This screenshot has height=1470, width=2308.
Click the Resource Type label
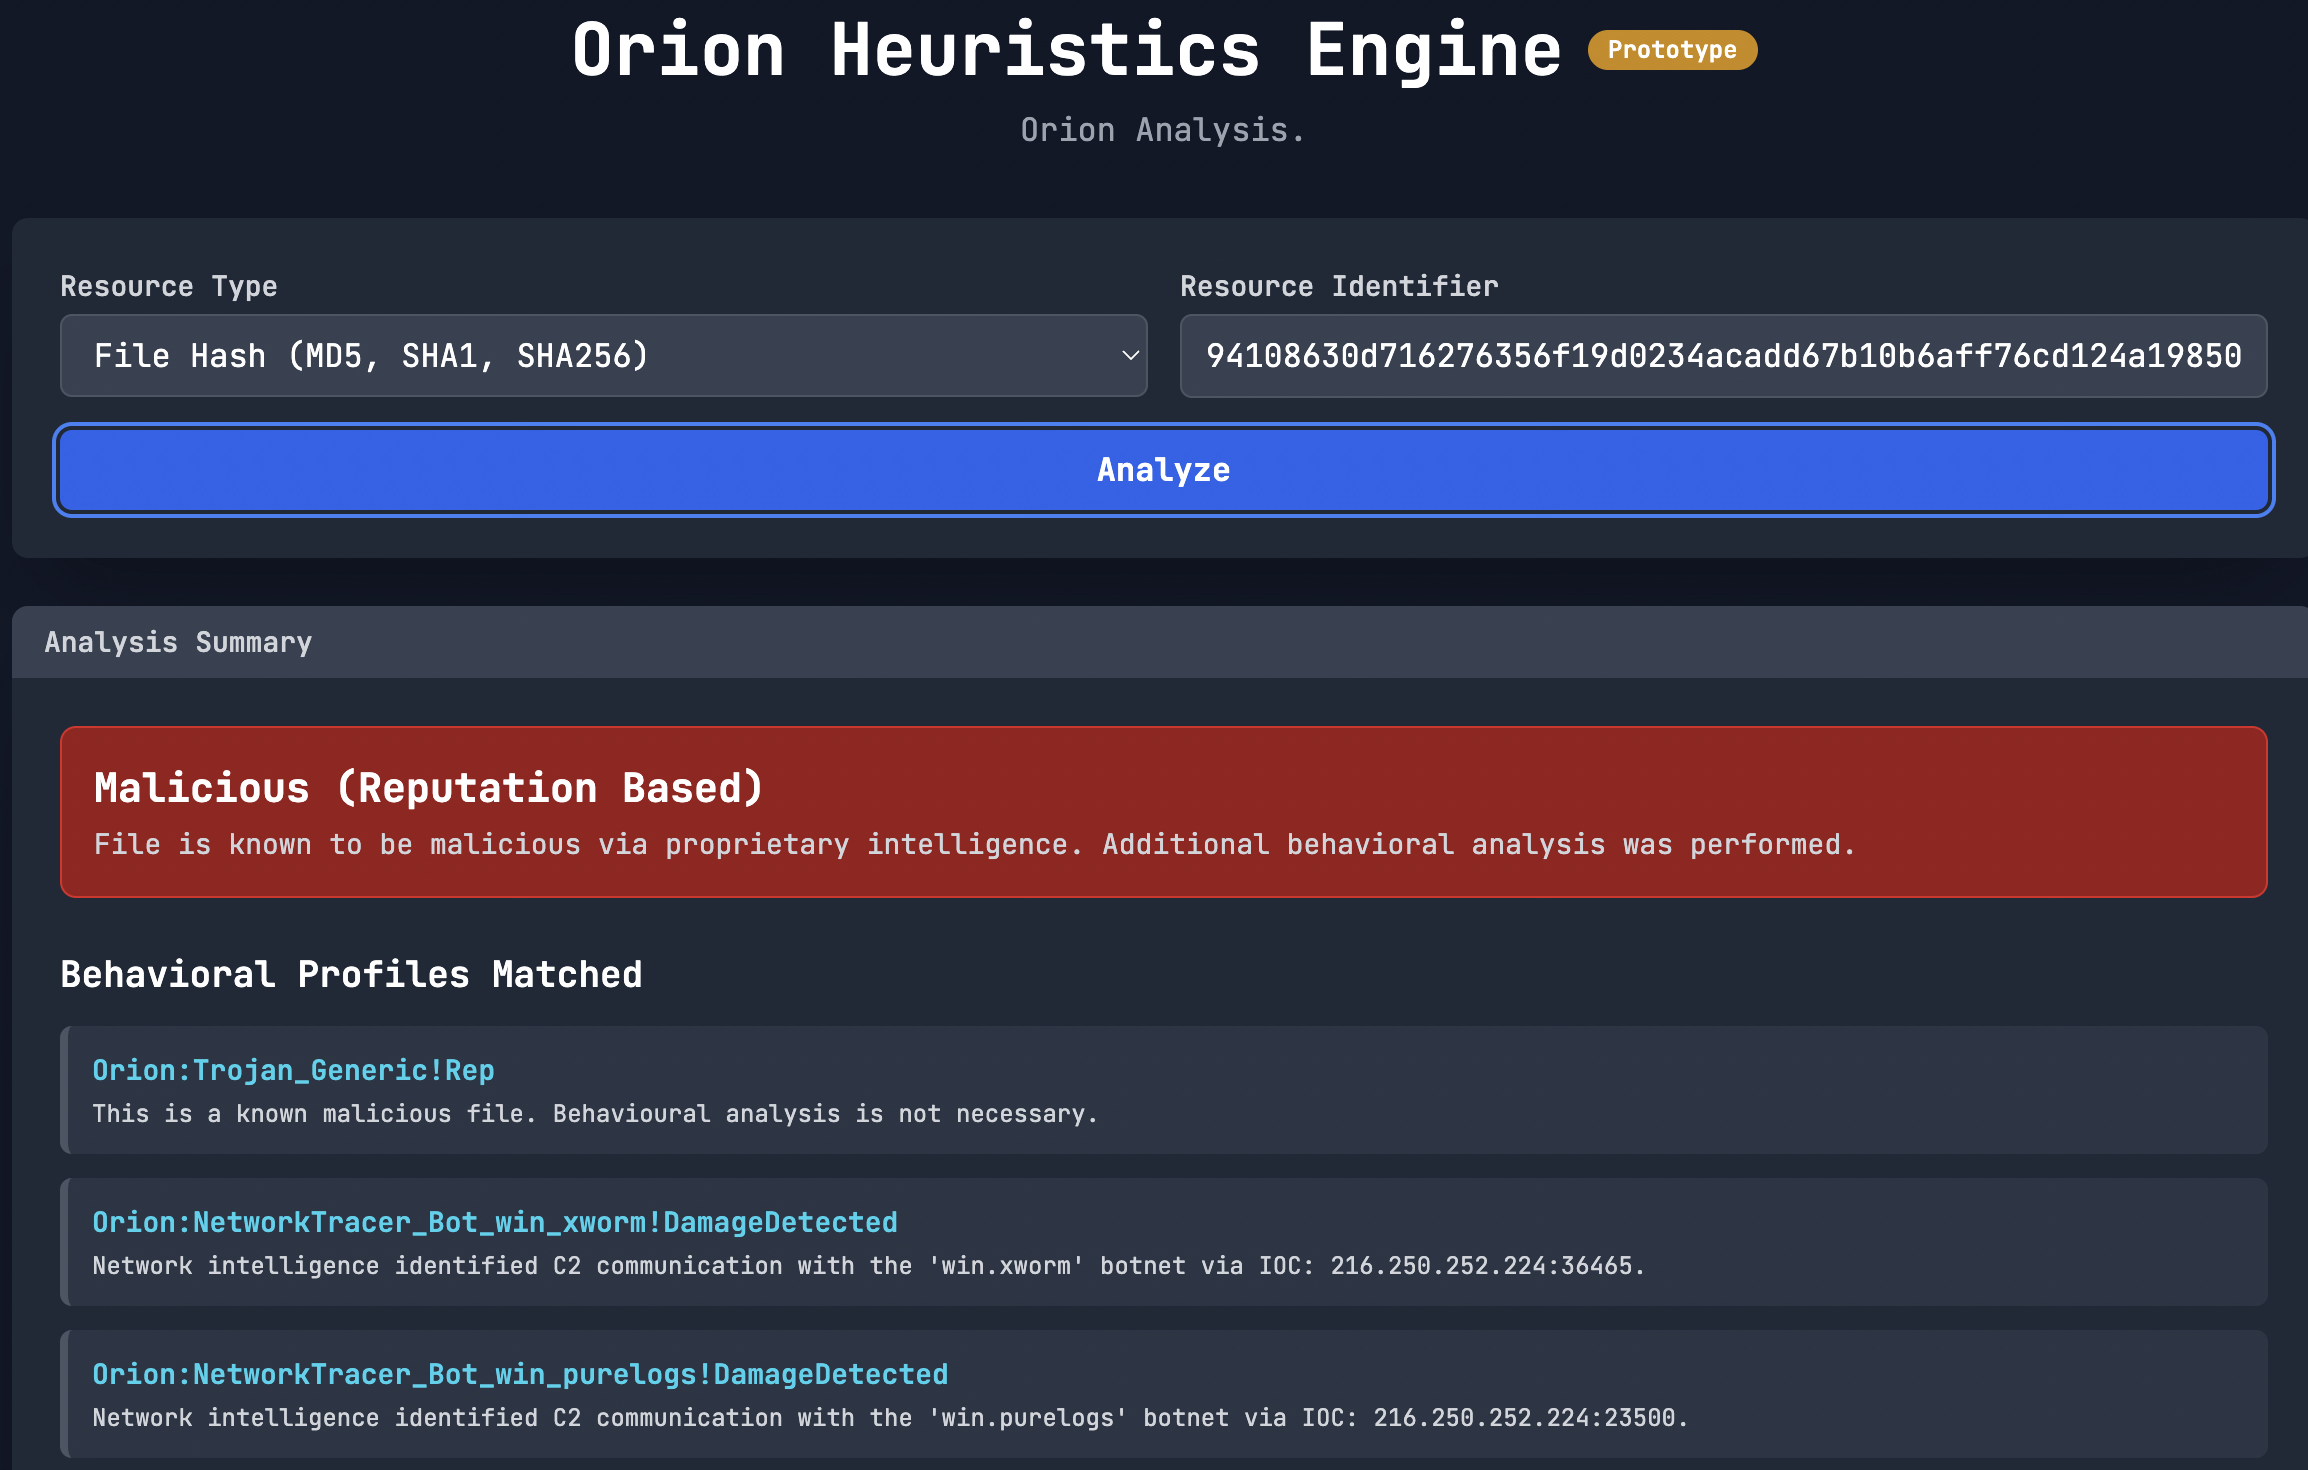[168, 286]
